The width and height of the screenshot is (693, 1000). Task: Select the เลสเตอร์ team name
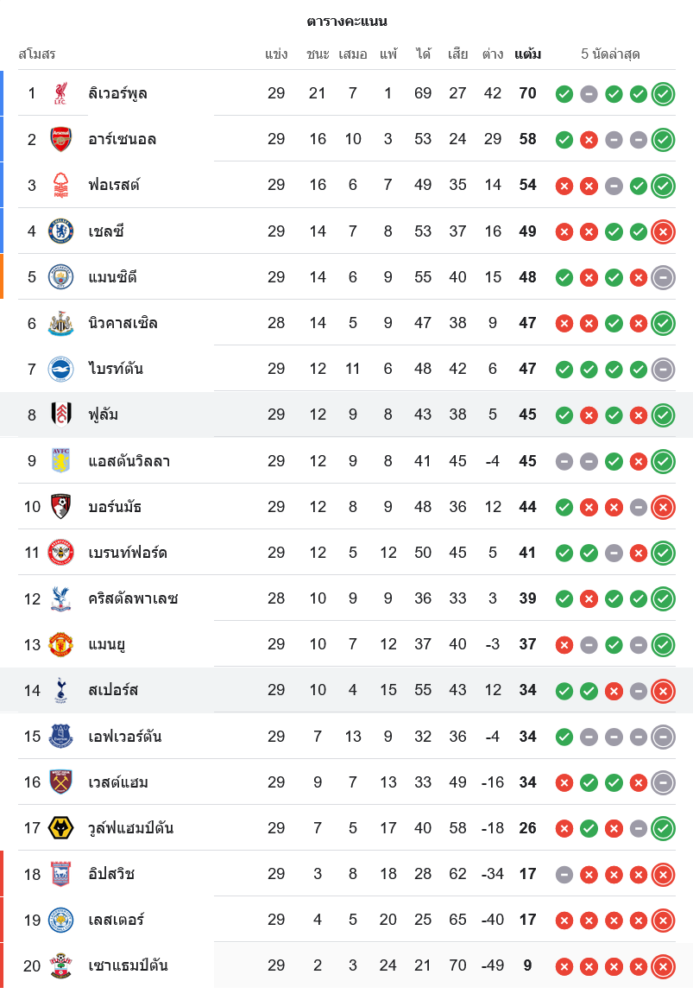(x=117, y=920)
